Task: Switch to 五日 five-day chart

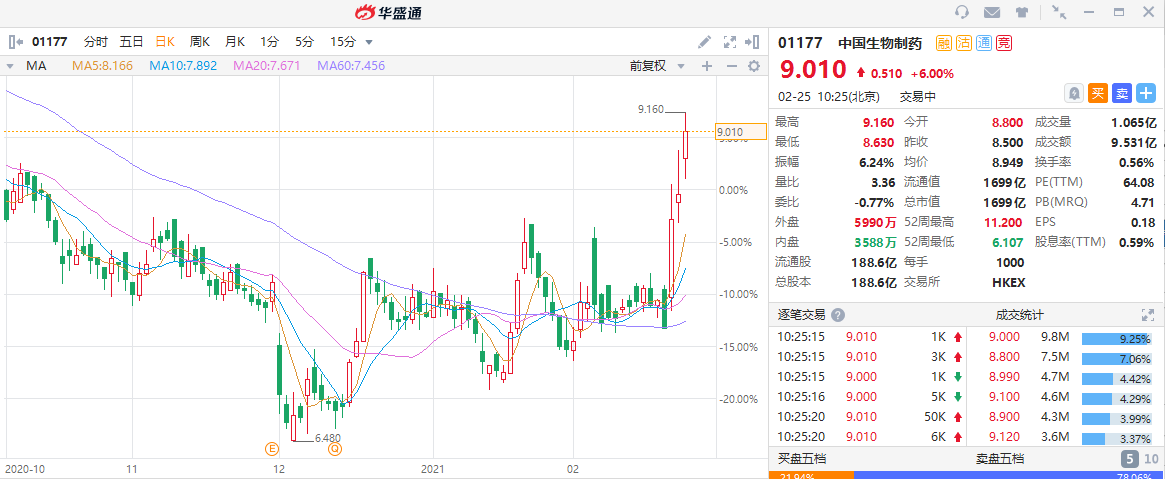Action: click(131, 42)
